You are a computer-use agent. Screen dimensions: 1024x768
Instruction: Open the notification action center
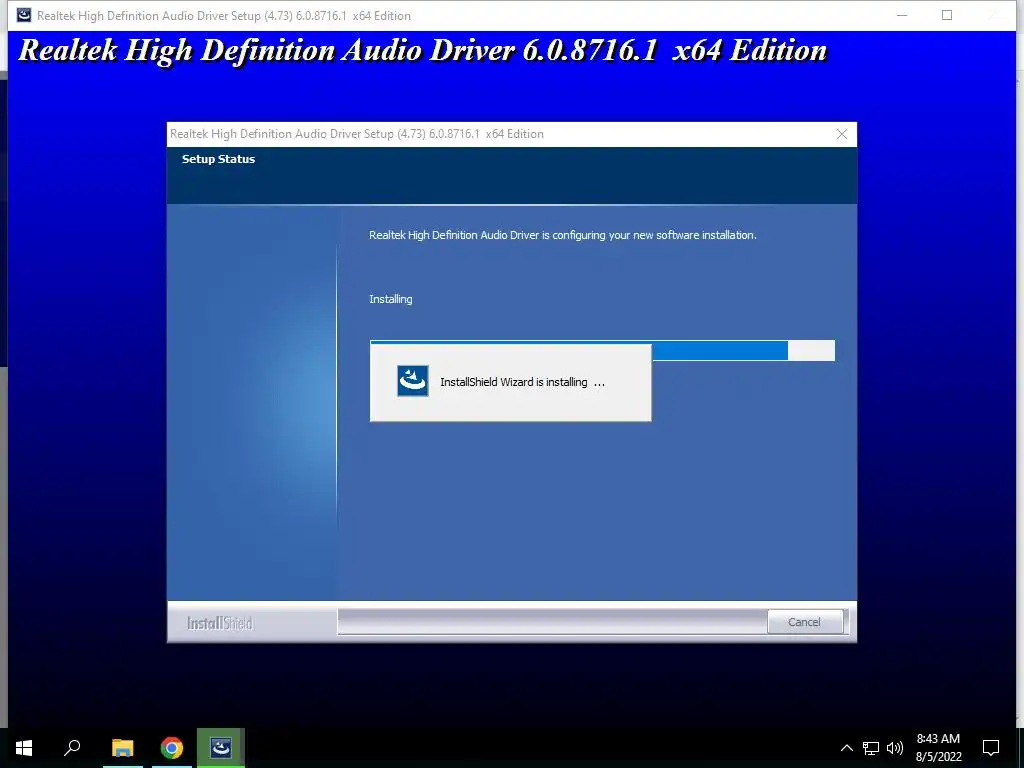(991, 748)
